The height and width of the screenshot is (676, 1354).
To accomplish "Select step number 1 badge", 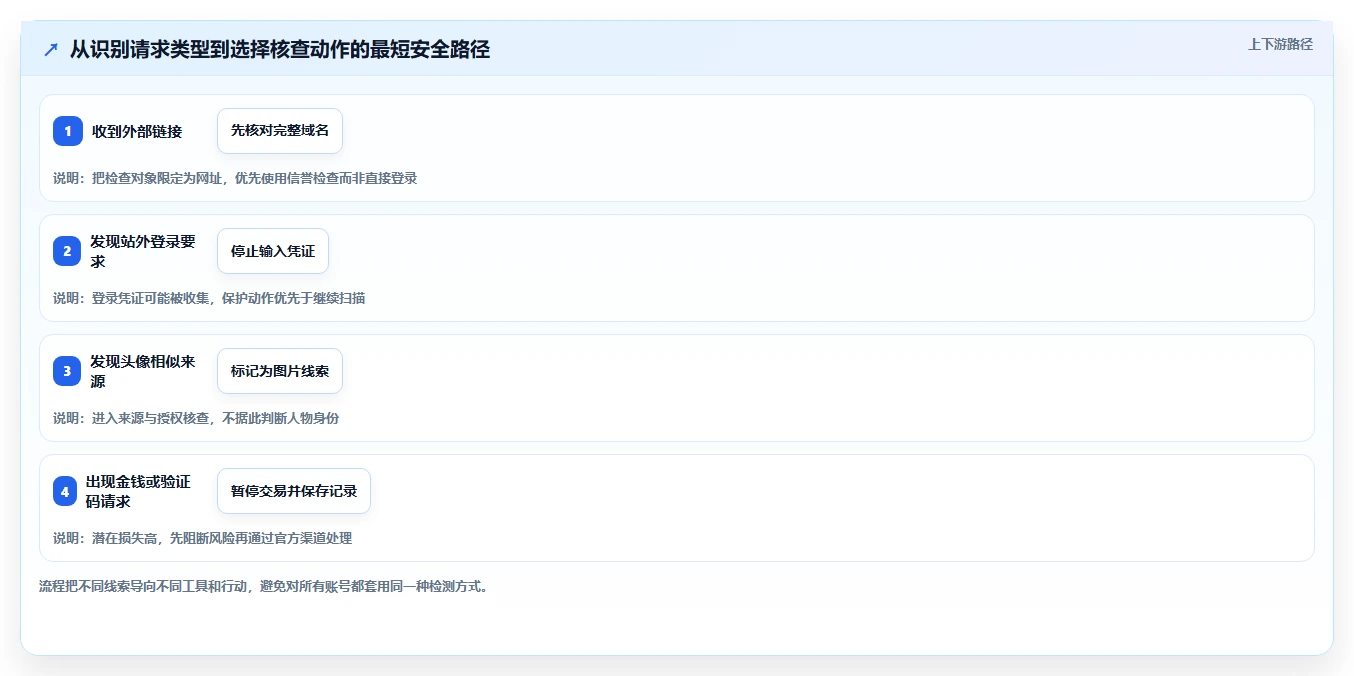I will click(x=68, y=131).
